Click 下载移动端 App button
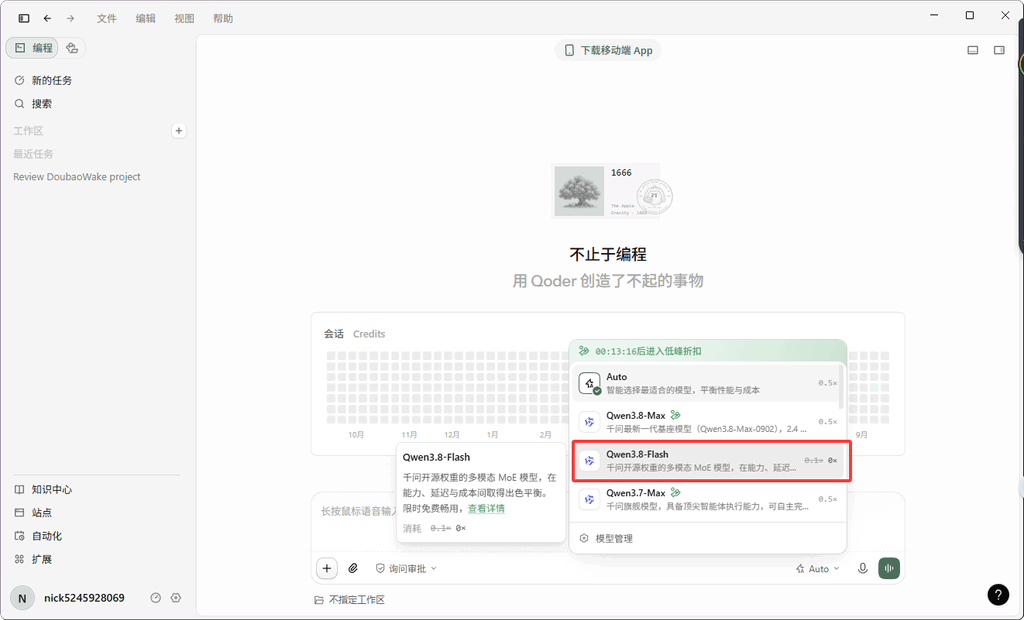This screenshot has height=620, width=1024. pos(608,50)
